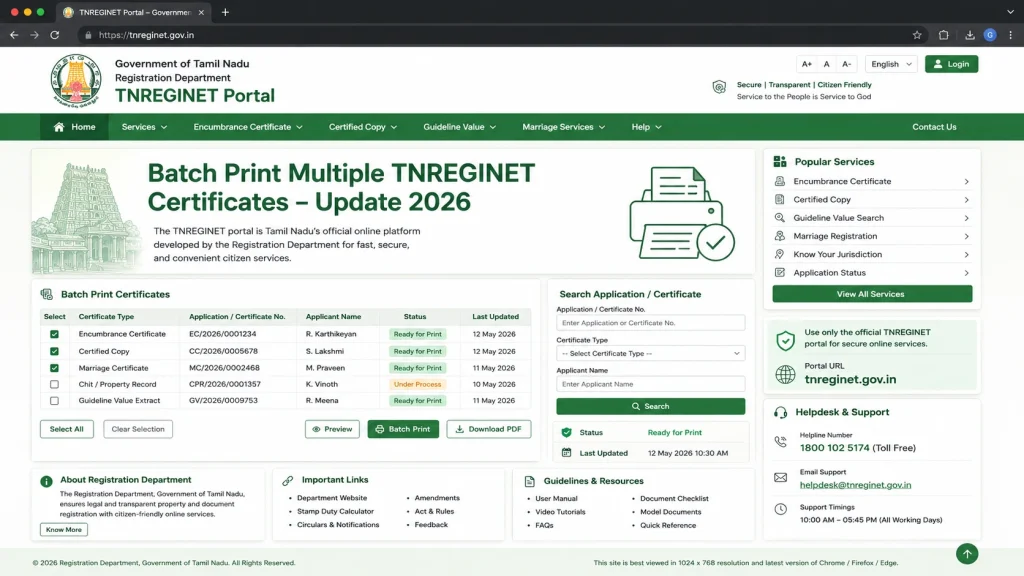The width and height of the screenshot is (1024, 576).
Task: Click the Applicant Name input field
Action: click(x=650, y=384)
